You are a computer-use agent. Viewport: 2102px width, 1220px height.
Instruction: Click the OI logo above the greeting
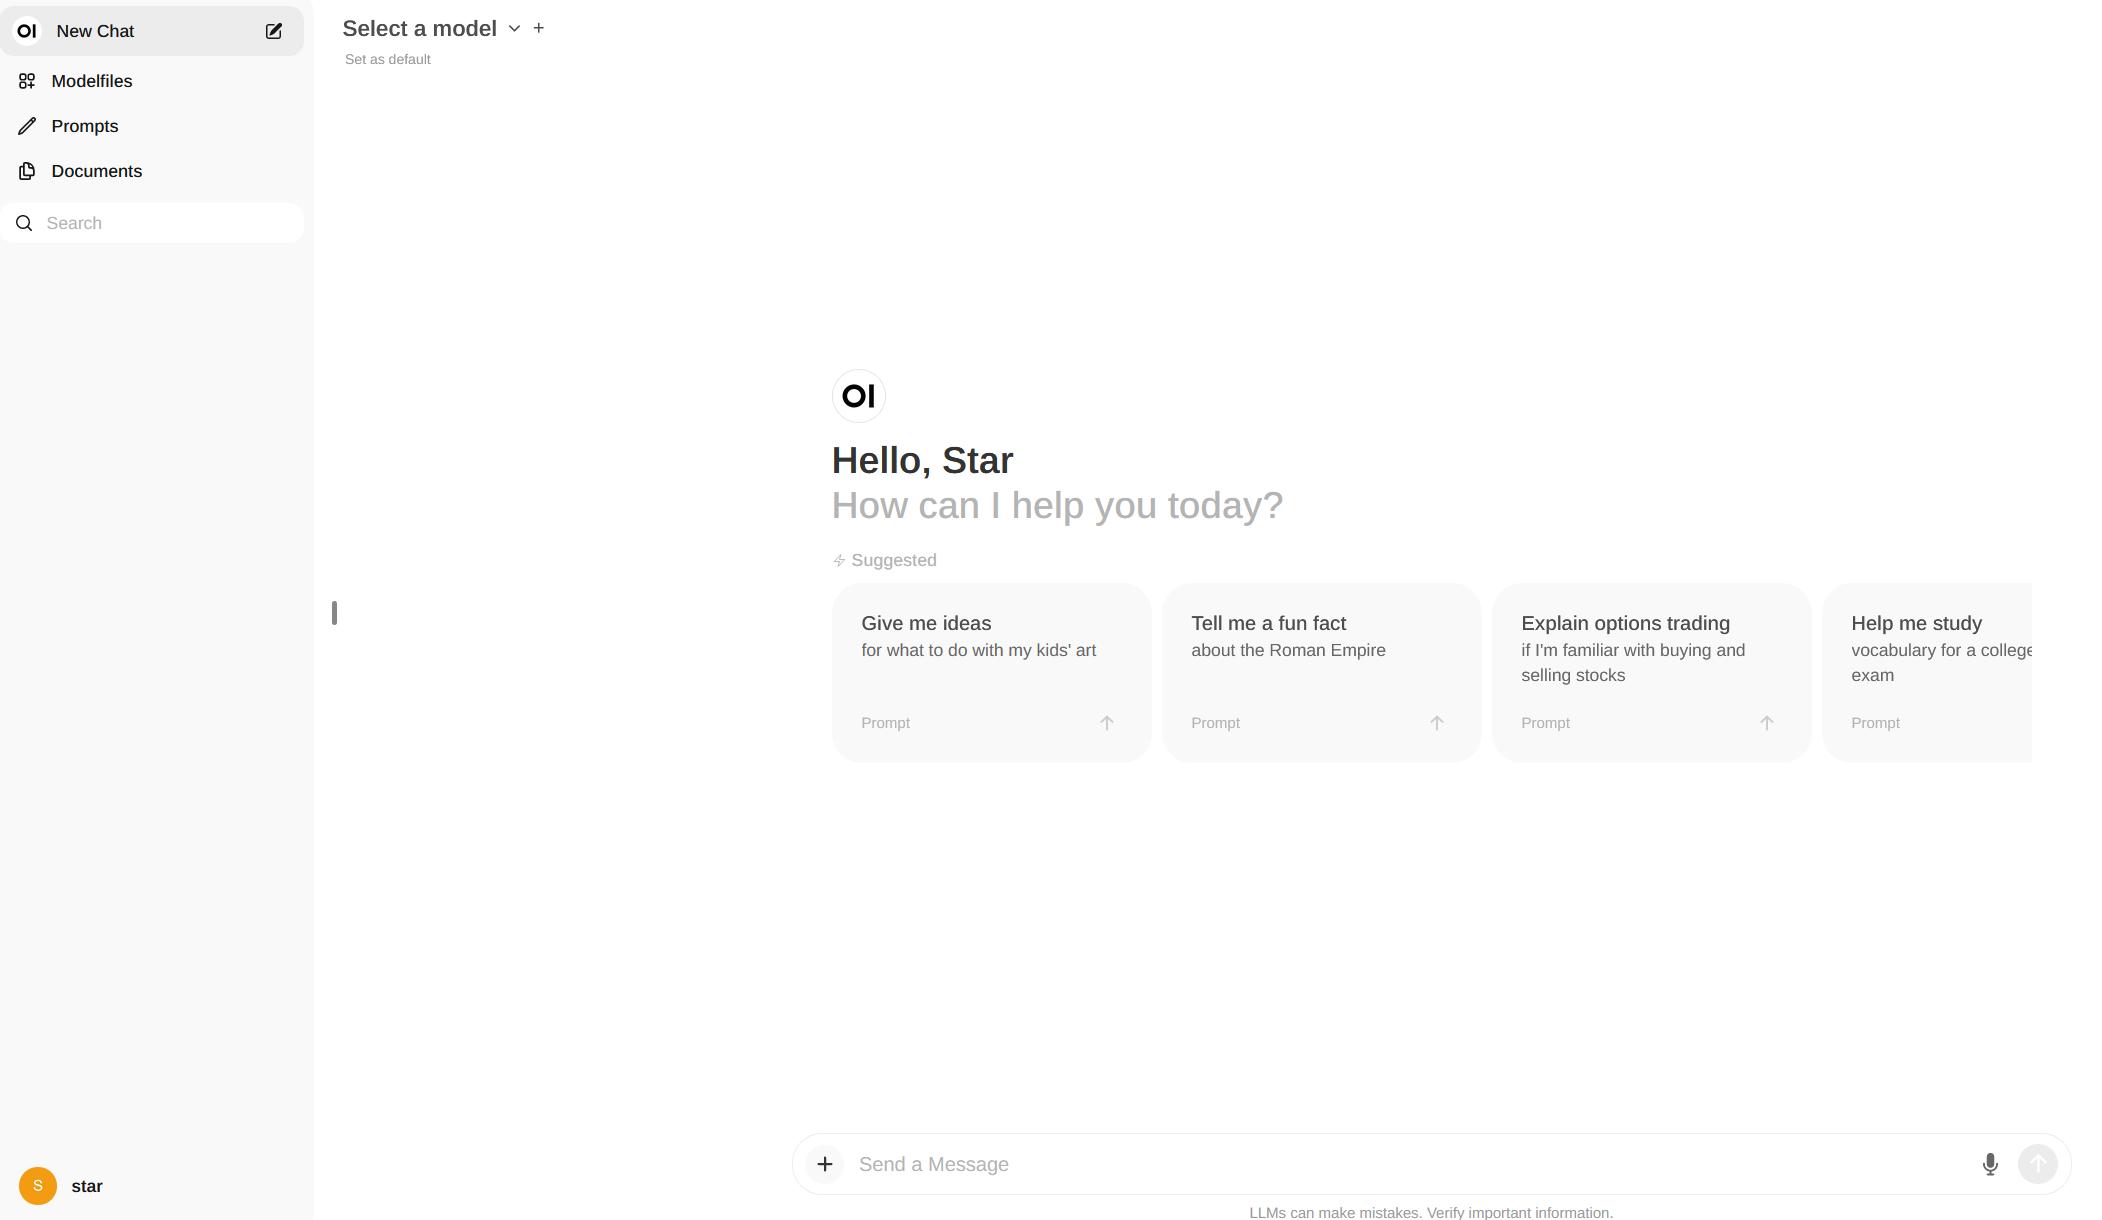pyautogui.click(x=858, y=396)
